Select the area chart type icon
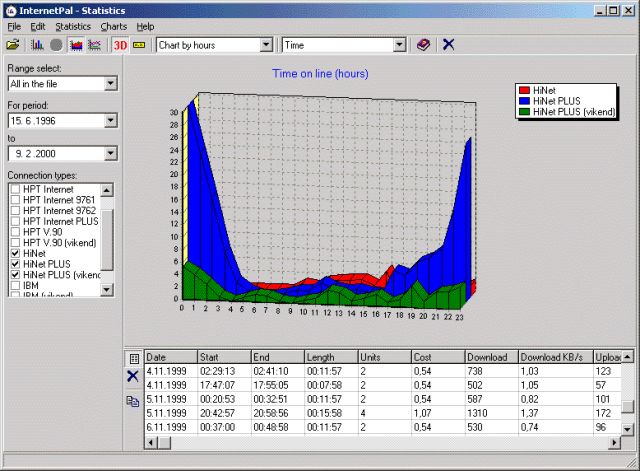Image resolution: width=640 pixels, height=471 pixels. (x=76, y=45)
